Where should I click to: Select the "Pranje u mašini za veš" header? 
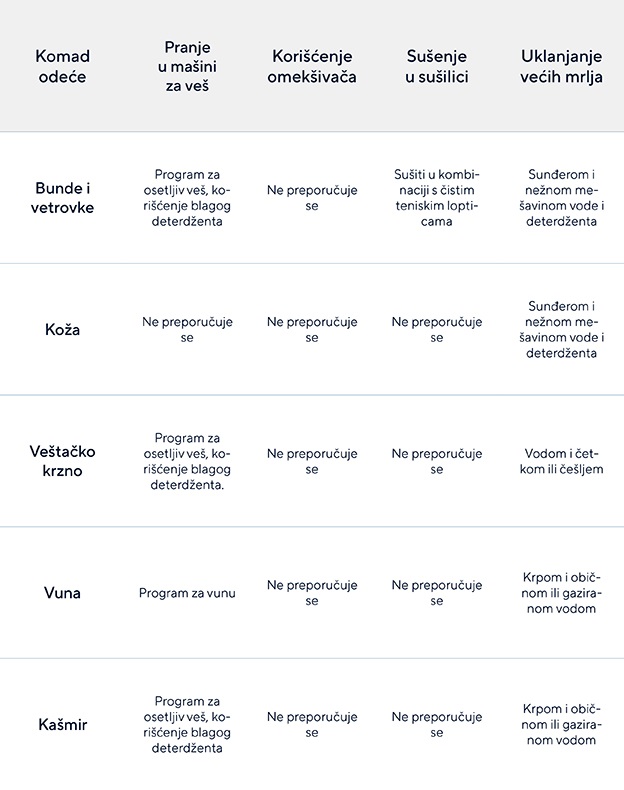click(187, 66)
